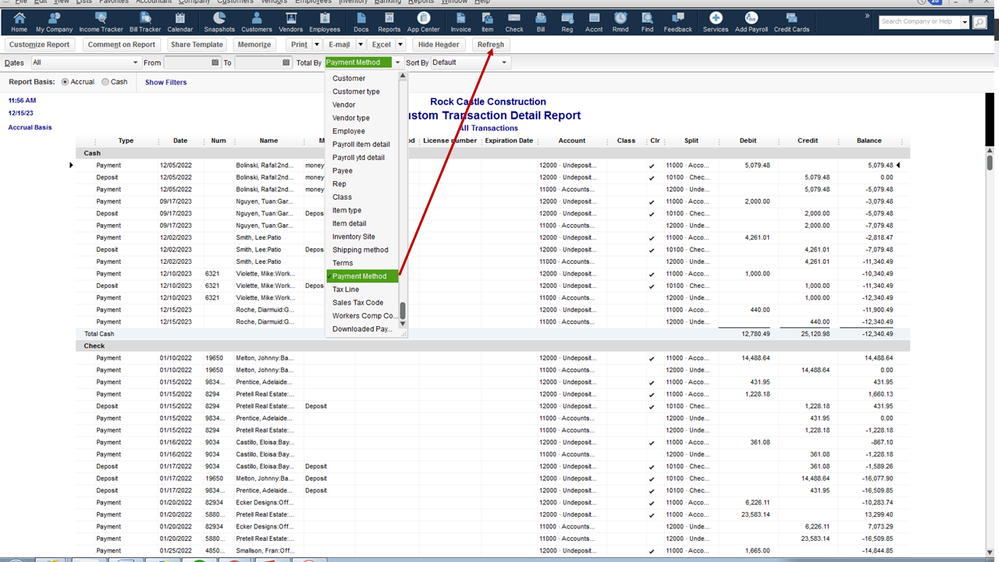This screenshot has width=999, height=562.
Task: Choose Customer in Total By list
Action: click(x=349, y=78)
